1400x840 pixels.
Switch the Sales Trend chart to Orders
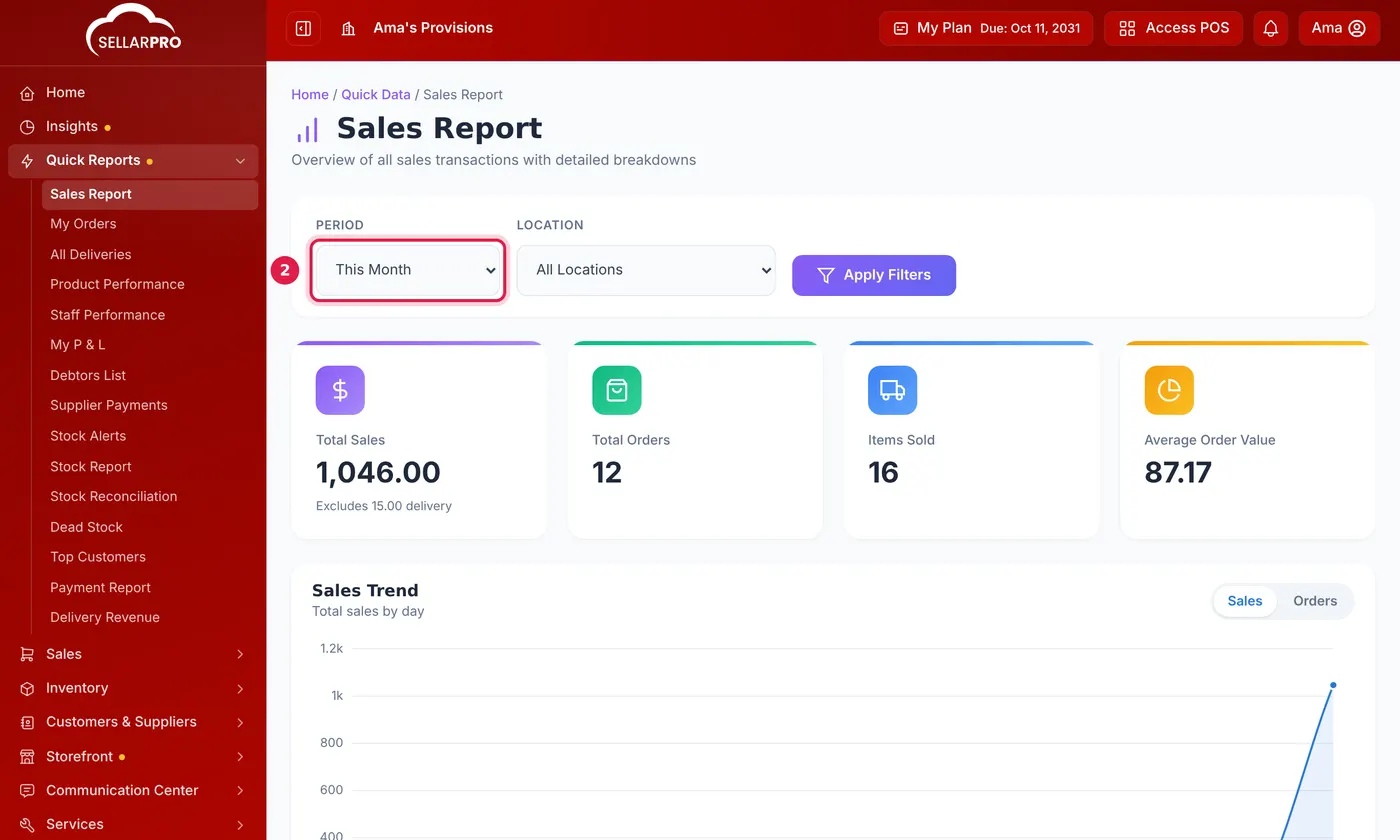coord(1315,601)
